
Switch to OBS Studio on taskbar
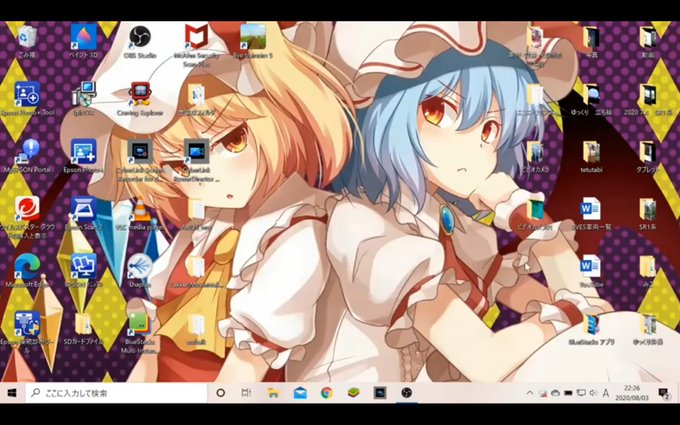(x=406, y=393)
